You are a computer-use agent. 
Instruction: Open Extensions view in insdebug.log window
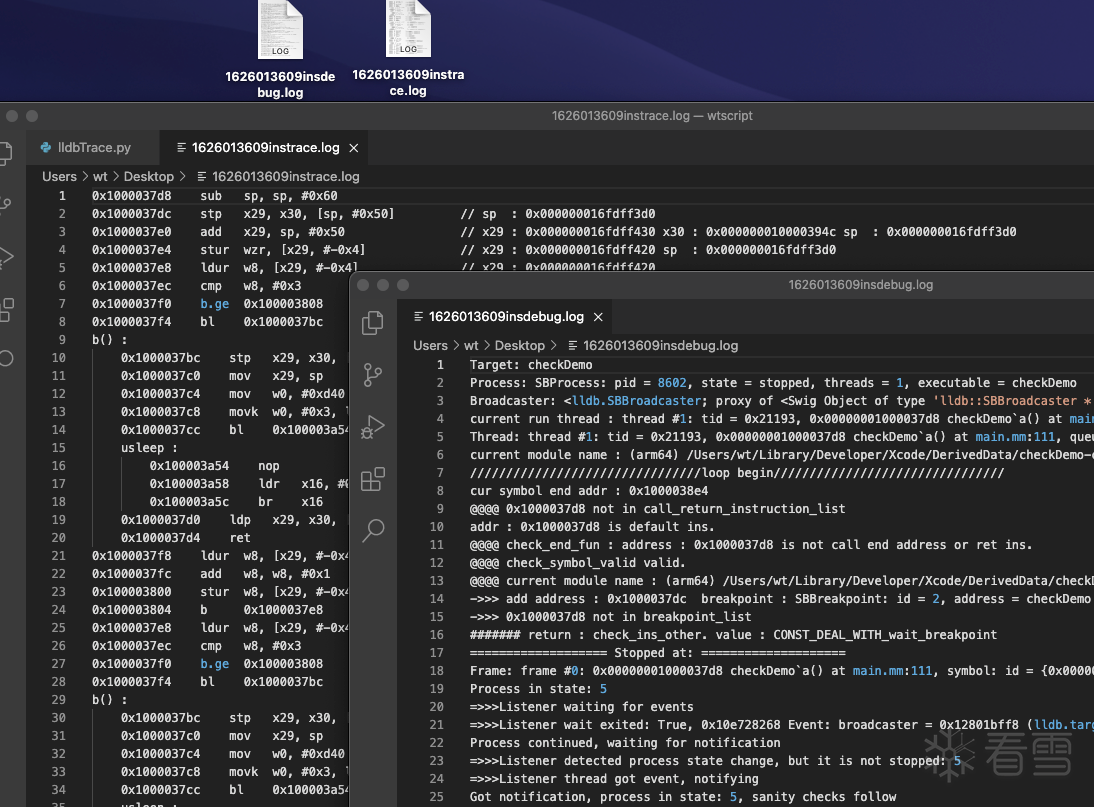point(373,479)
